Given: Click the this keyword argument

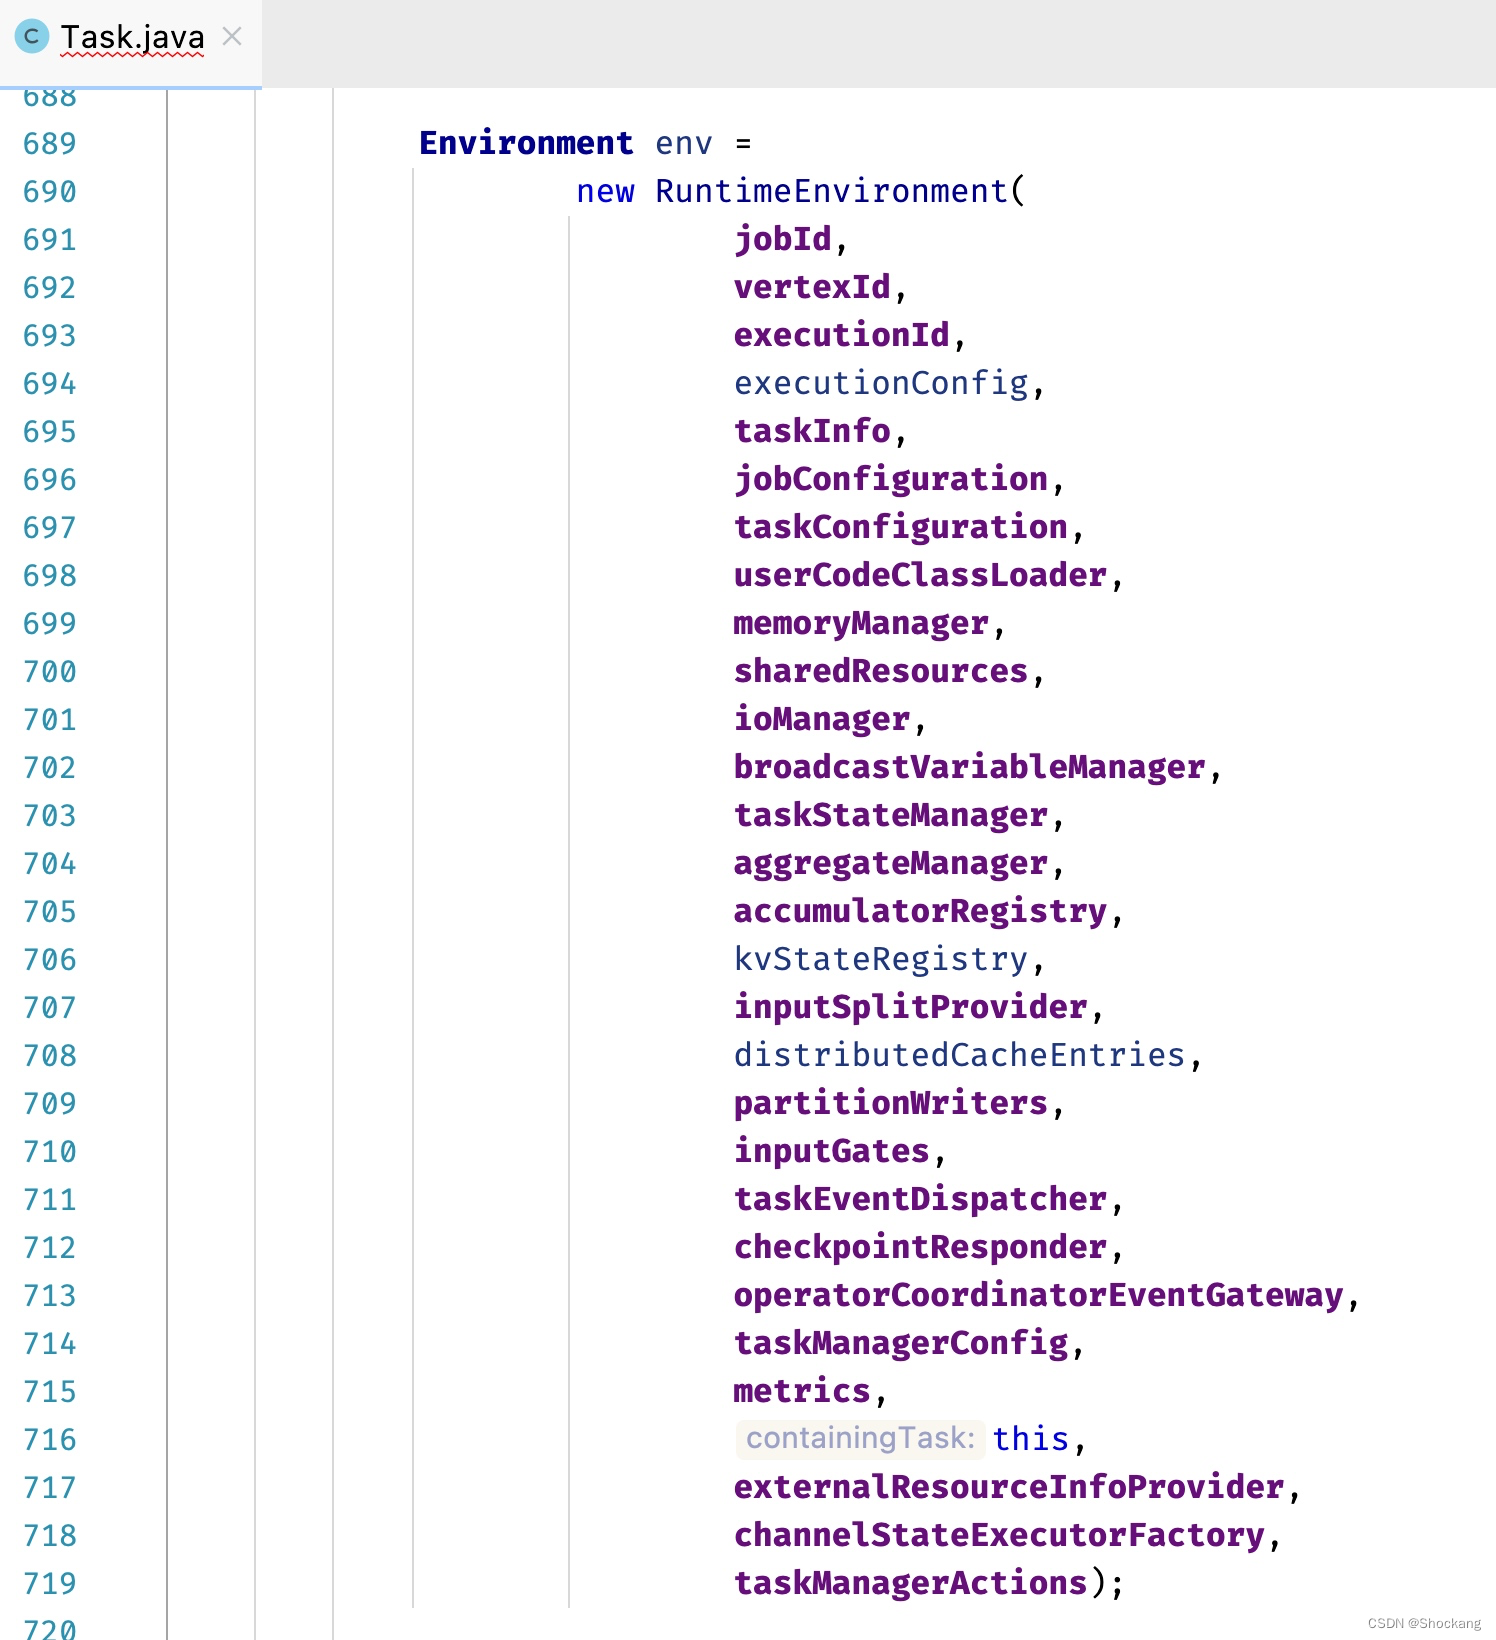Looking at the screenshot, I should pyautogui.click(x=1031, y=1439).
